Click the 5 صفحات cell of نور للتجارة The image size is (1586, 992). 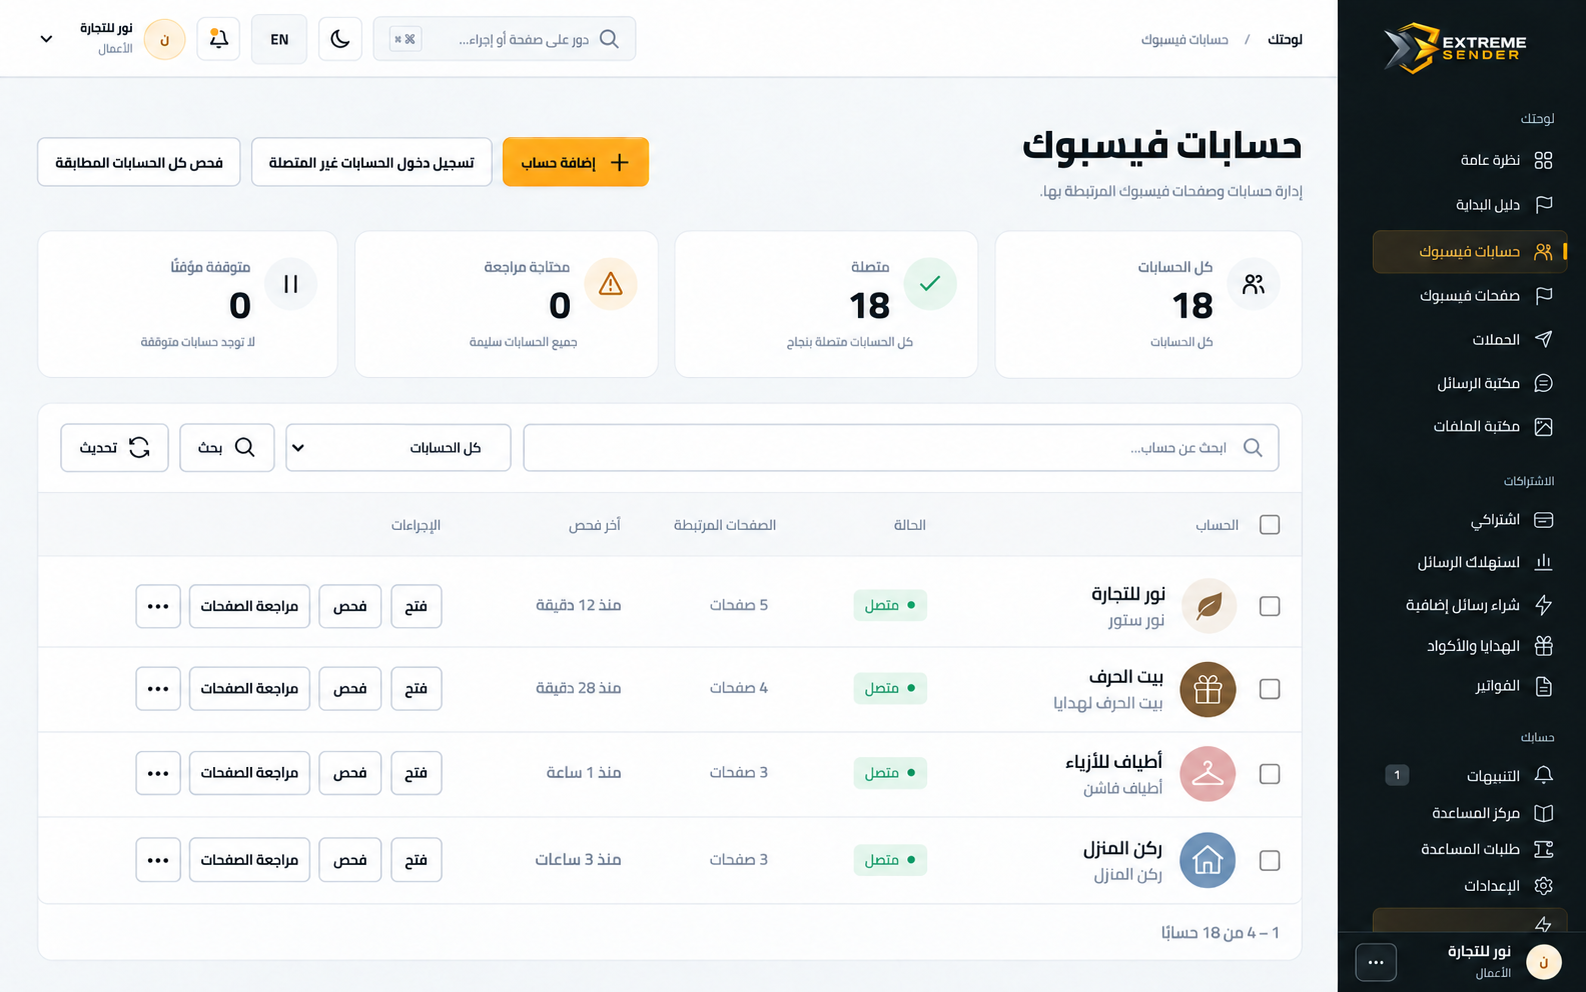tap(739, 605)
